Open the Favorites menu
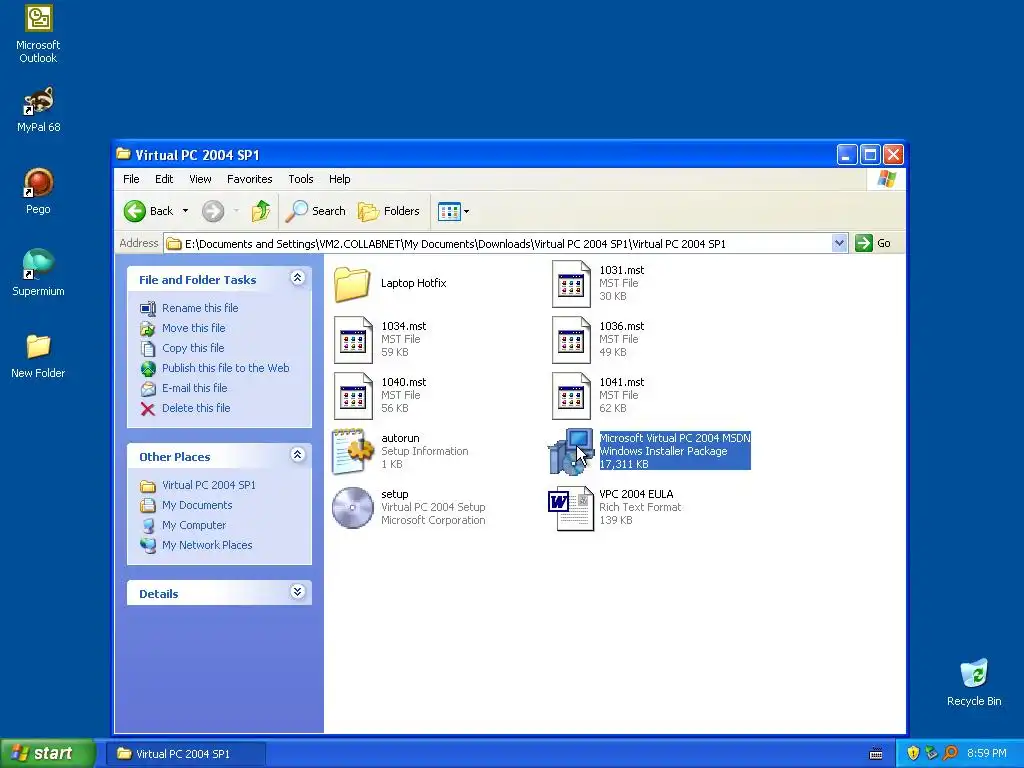The width and height of the screenshot is (1024, 768). point(249,179)
